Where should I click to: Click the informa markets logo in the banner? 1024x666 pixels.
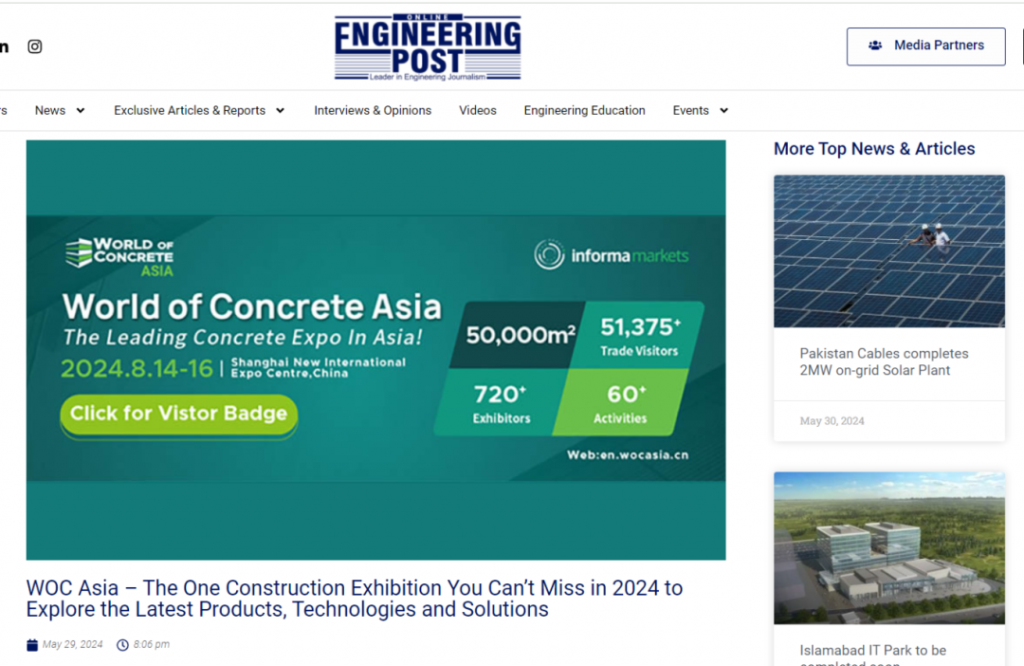point(611,255)
